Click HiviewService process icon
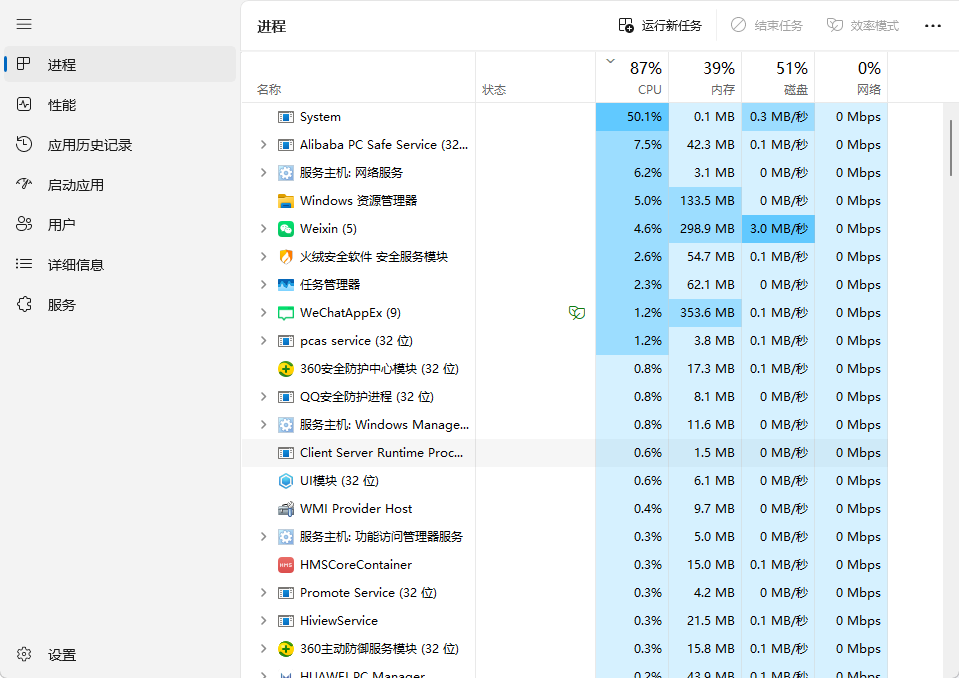The height and width of the screenshot is (678, 959). click(x=286, y=621)
